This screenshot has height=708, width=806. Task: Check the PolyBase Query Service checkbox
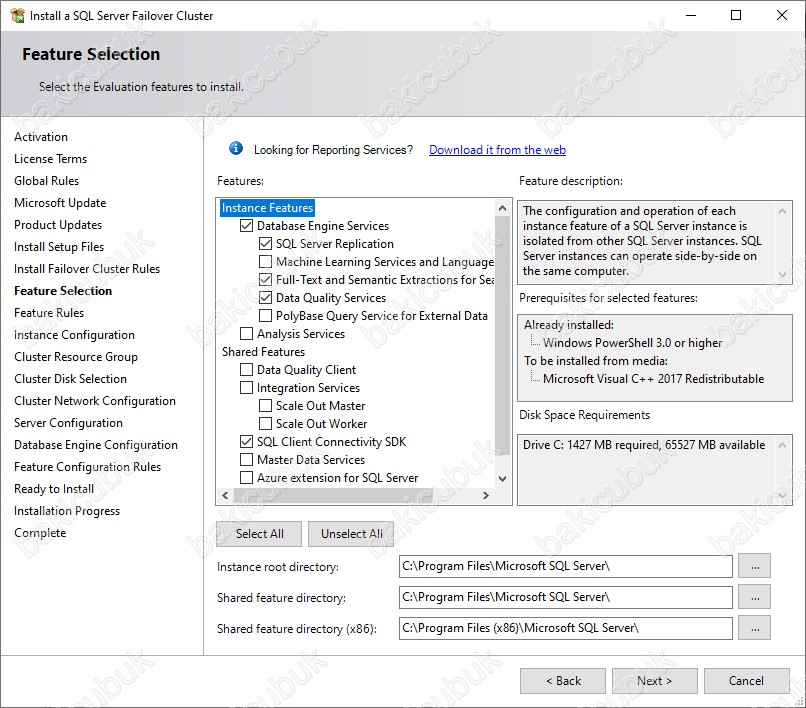[x=266, y=316]
